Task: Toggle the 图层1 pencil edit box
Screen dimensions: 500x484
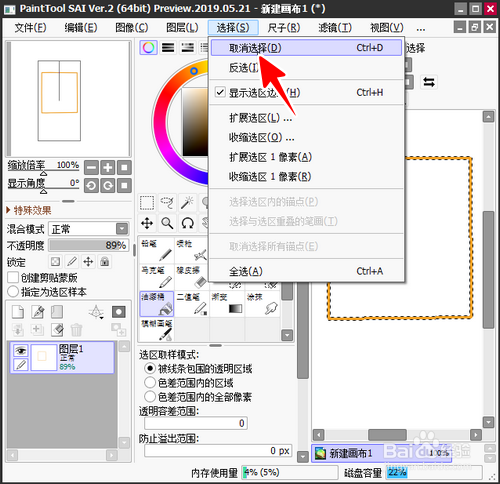Action: (x=20, y=364)
